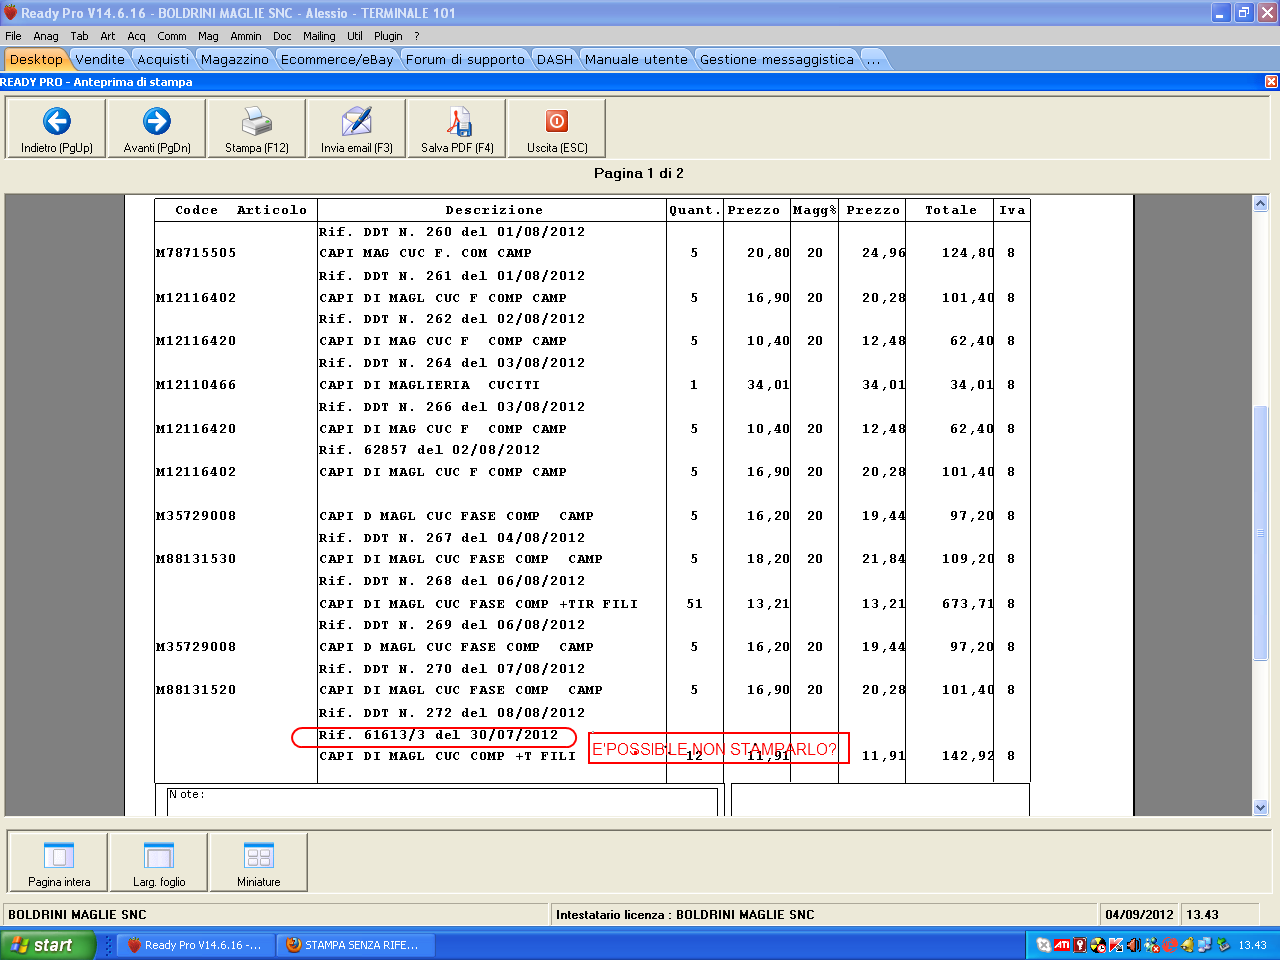Open the Util menu

(355, 36)
